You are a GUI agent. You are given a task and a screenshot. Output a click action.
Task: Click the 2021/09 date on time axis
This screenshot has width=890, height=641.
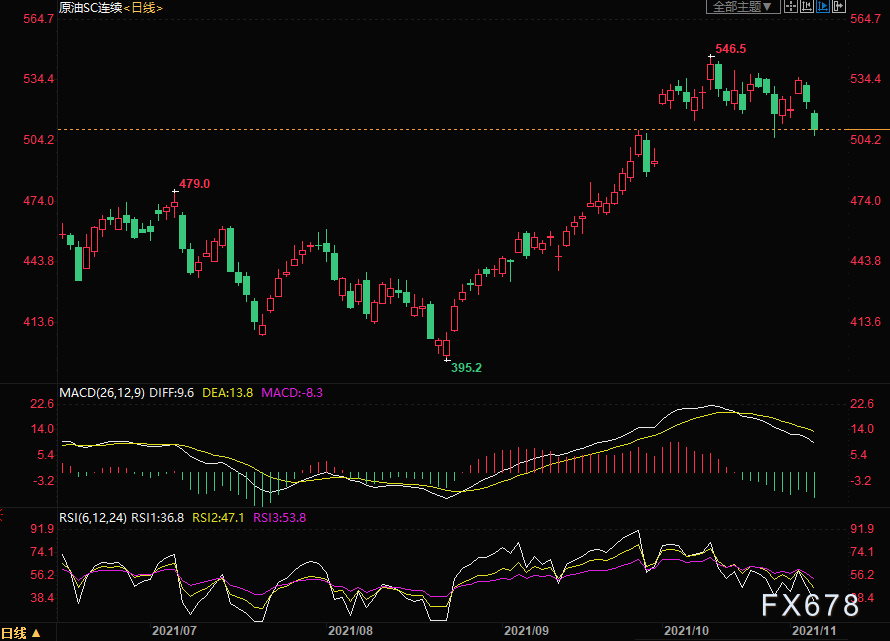[x=526, y=631]
